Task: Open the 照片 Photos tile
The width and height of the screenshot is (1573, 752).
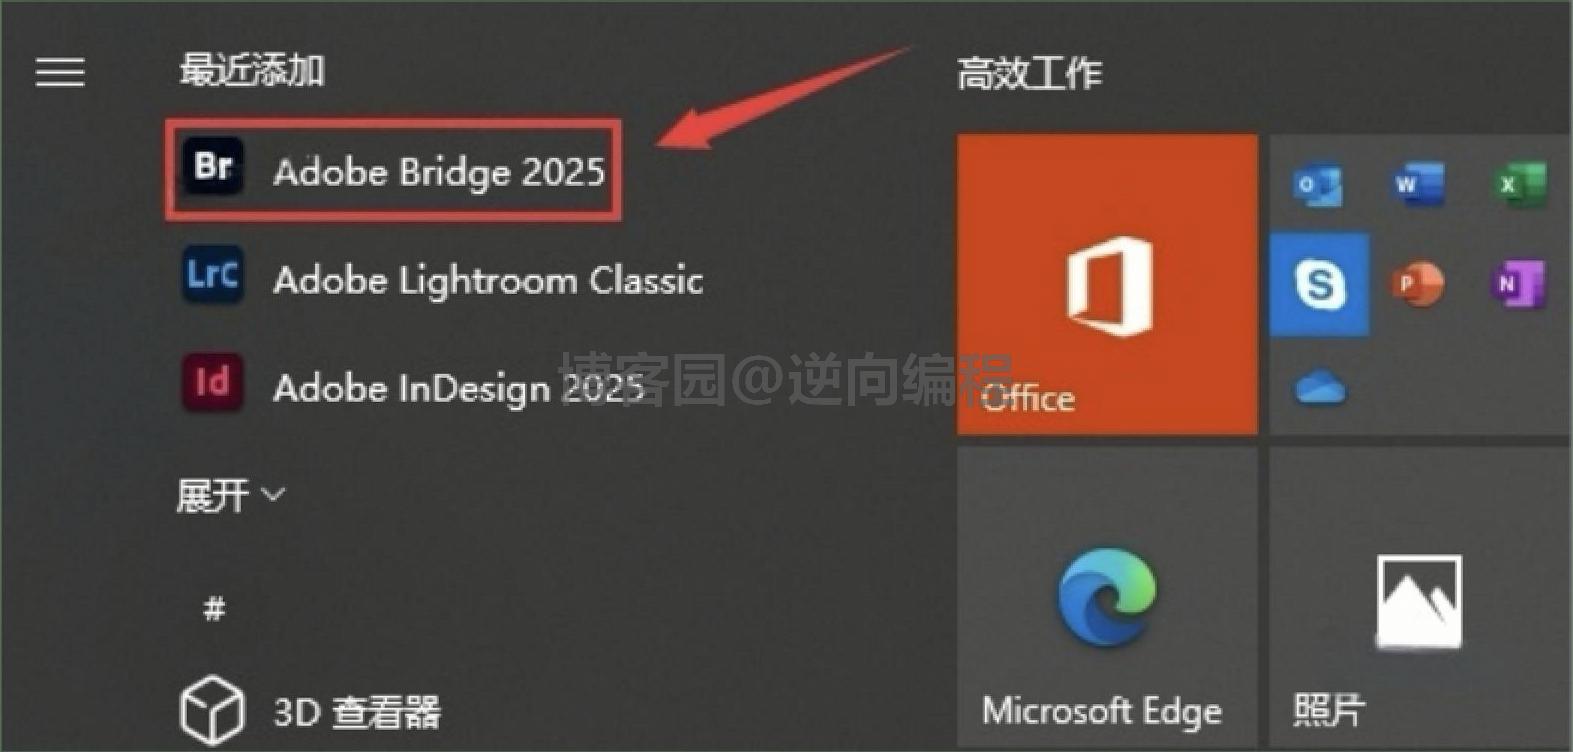Action: click(x=1420, y=598)
